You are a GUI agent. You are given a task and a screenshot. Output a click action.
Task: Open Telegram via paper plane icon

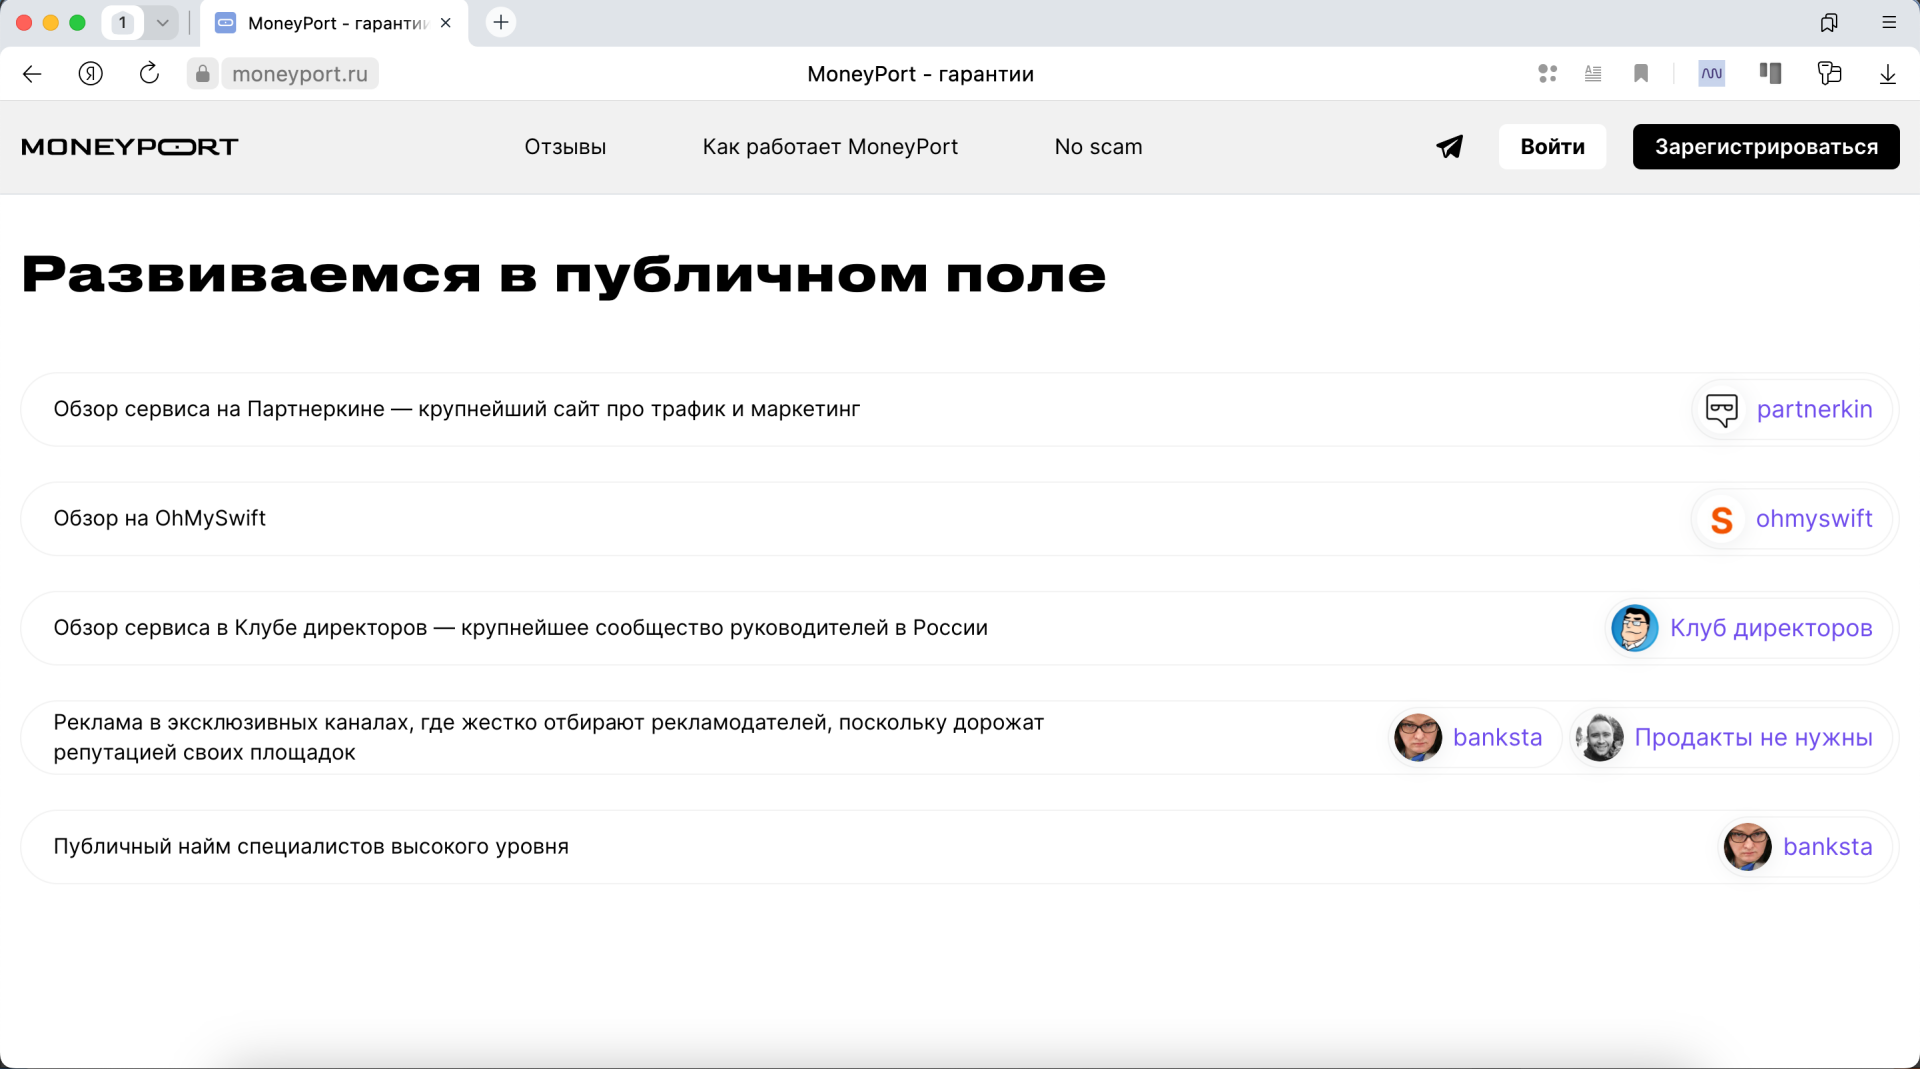point(1450,147)
